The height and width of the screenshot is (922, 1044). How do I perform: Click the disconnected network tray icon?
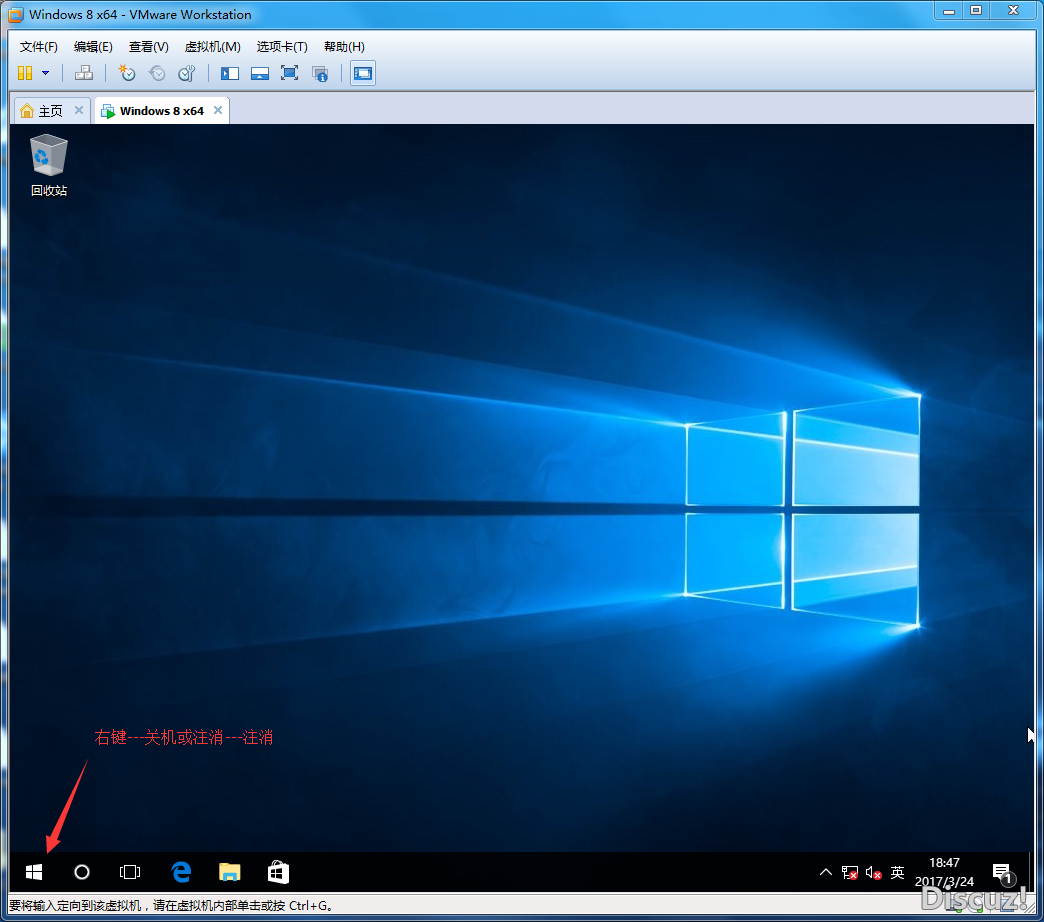point(850,872)
